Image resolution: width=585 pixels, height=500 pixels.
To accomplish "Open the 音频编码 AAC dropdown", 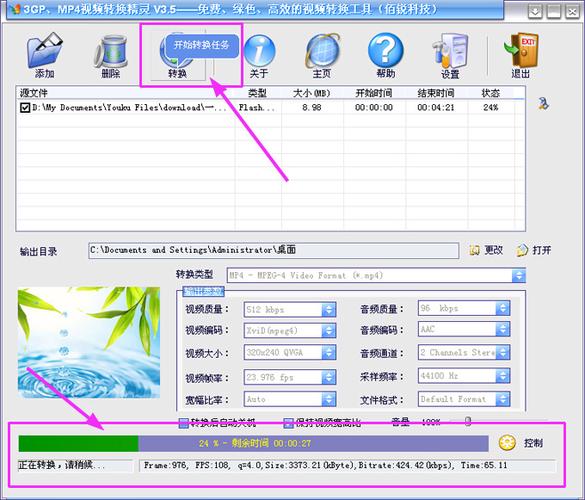I will pos(503,329).
